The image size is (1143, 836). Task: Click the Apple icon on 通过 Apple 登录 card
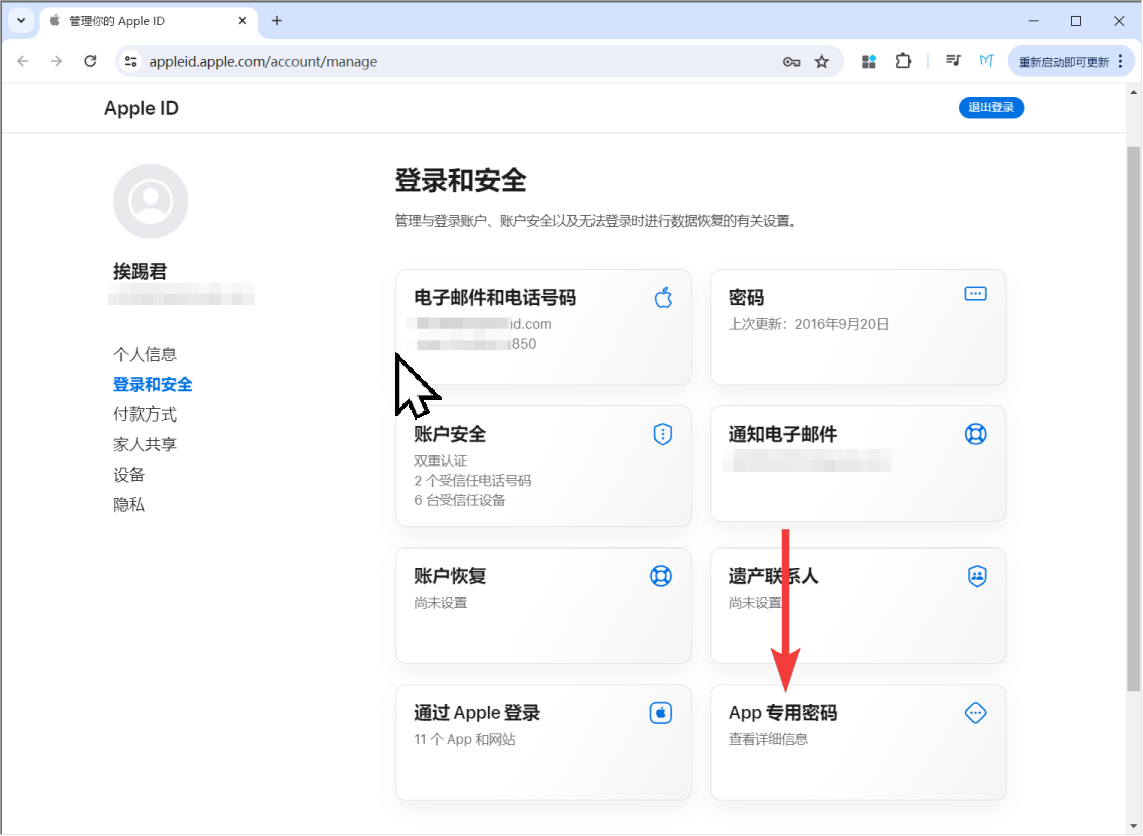tap(661, 712)
